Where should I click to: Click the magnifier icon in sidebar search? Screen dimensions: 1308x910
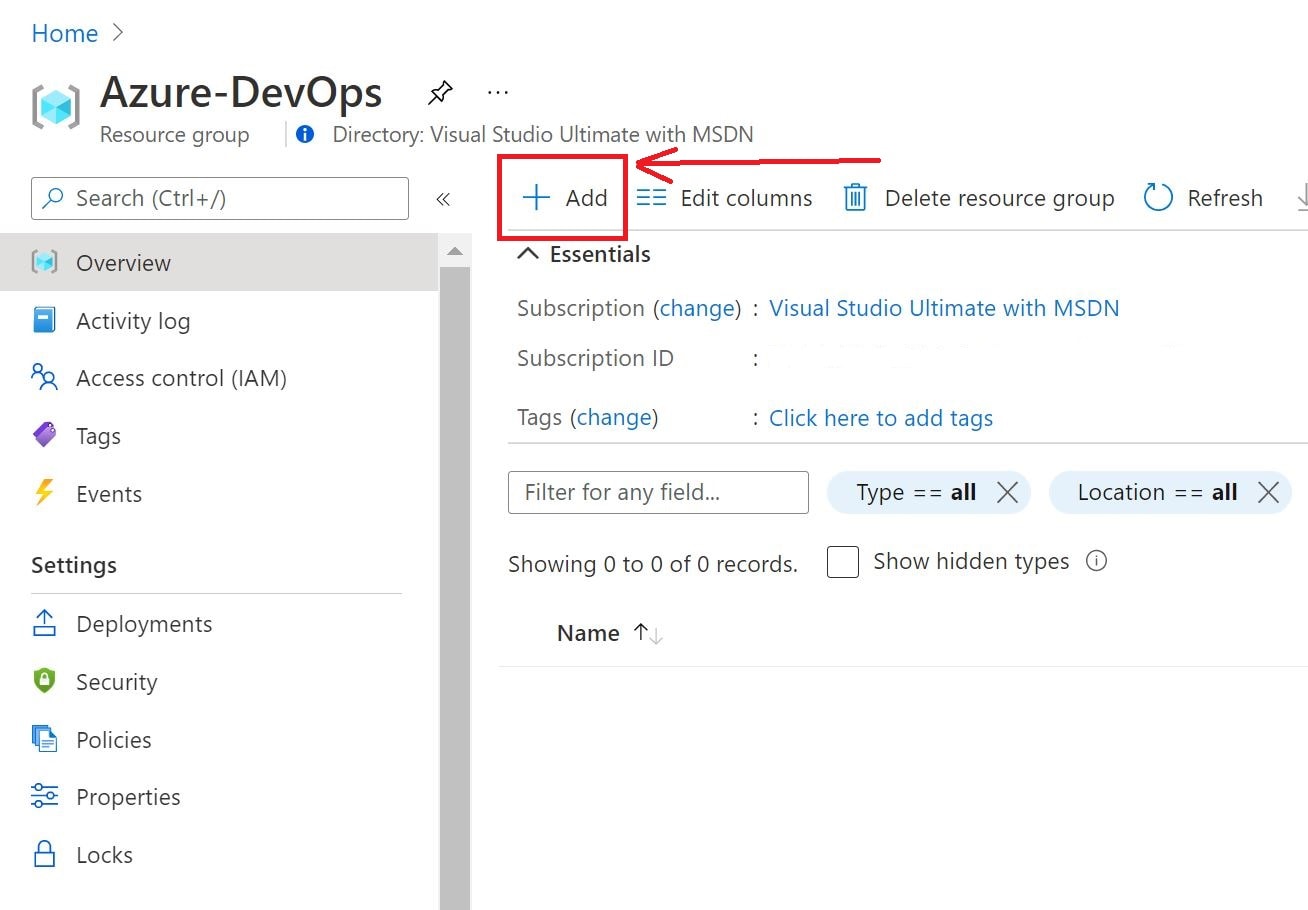[x=55, y=198]
